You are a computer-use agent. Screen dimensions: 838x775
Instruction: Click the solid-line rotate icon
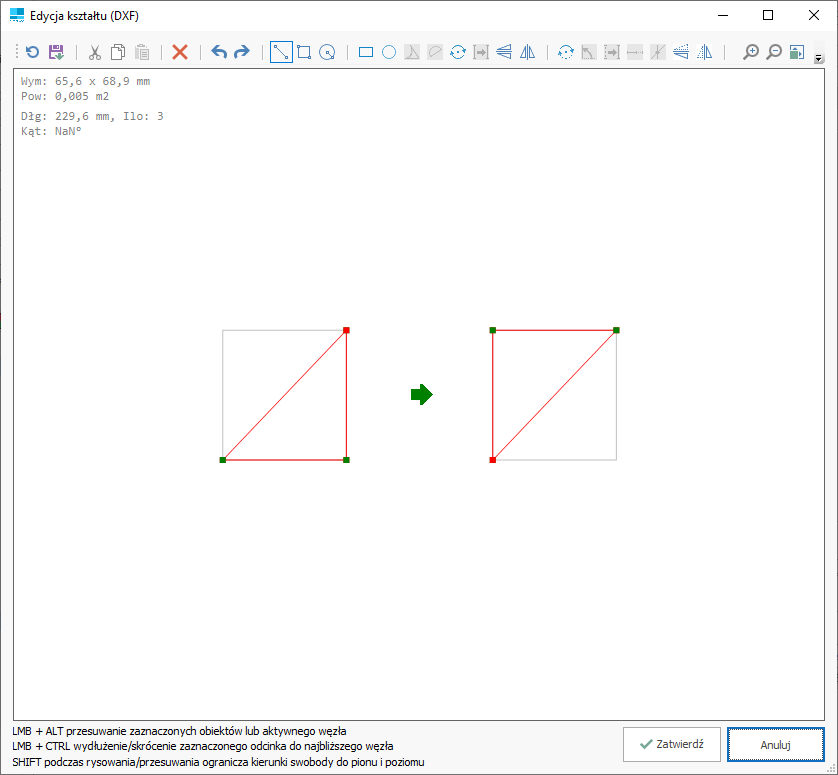point(458,52)
